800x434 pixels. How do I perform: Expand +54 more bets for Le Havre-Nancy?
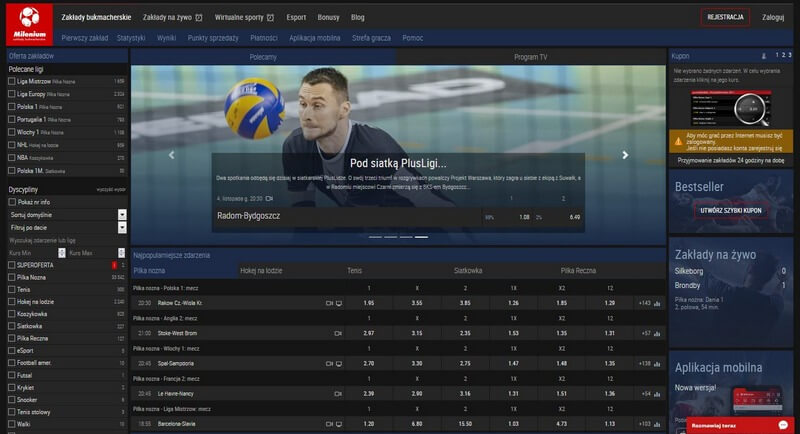pyautogui.click(x=646, y=394)
